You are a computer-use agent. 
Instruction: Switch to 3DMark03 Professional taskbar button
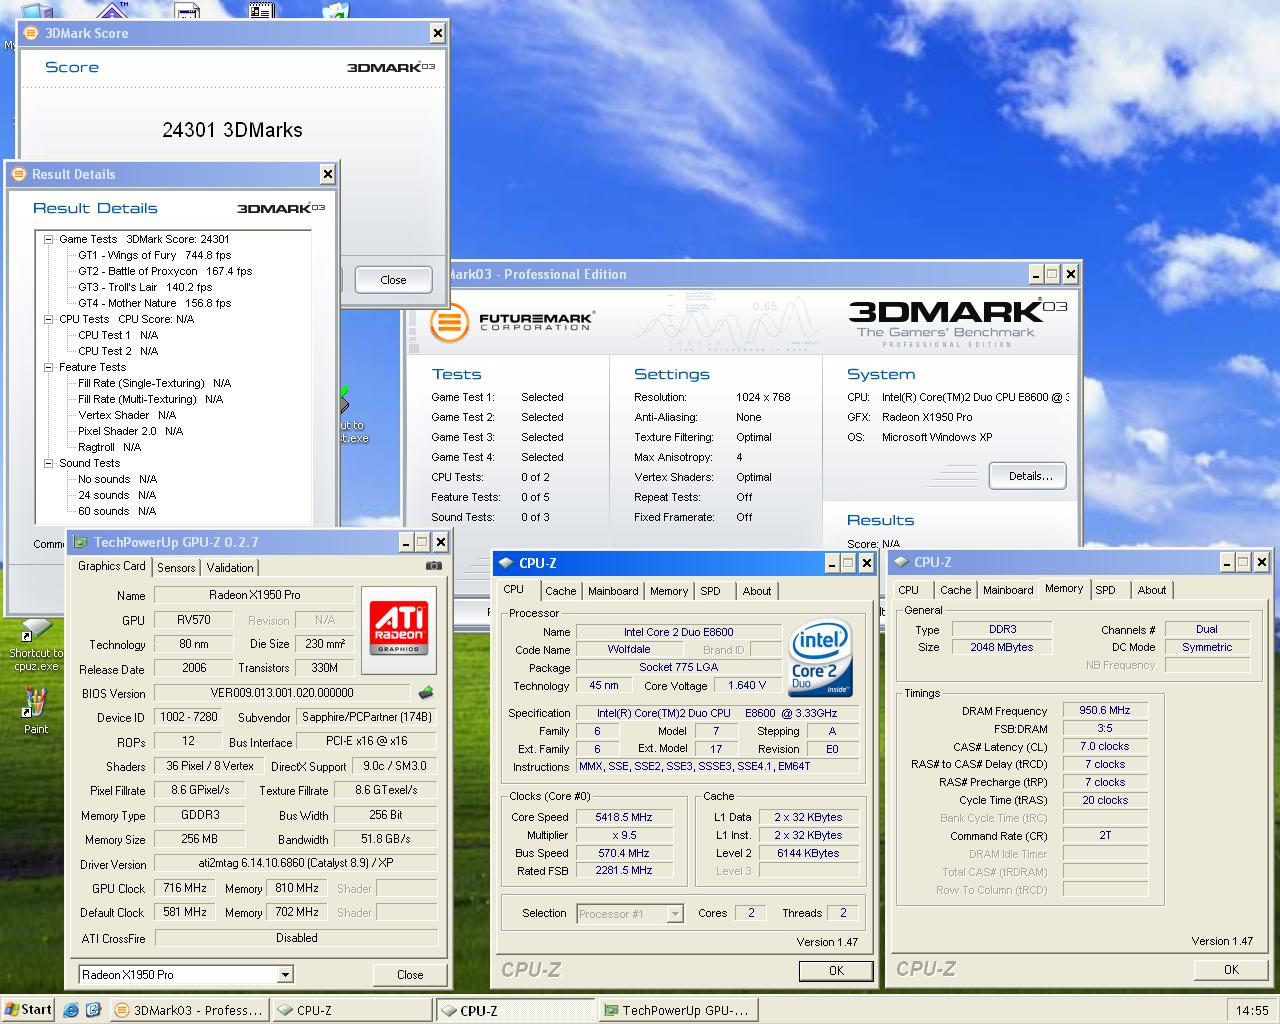tap(188, 1010)
